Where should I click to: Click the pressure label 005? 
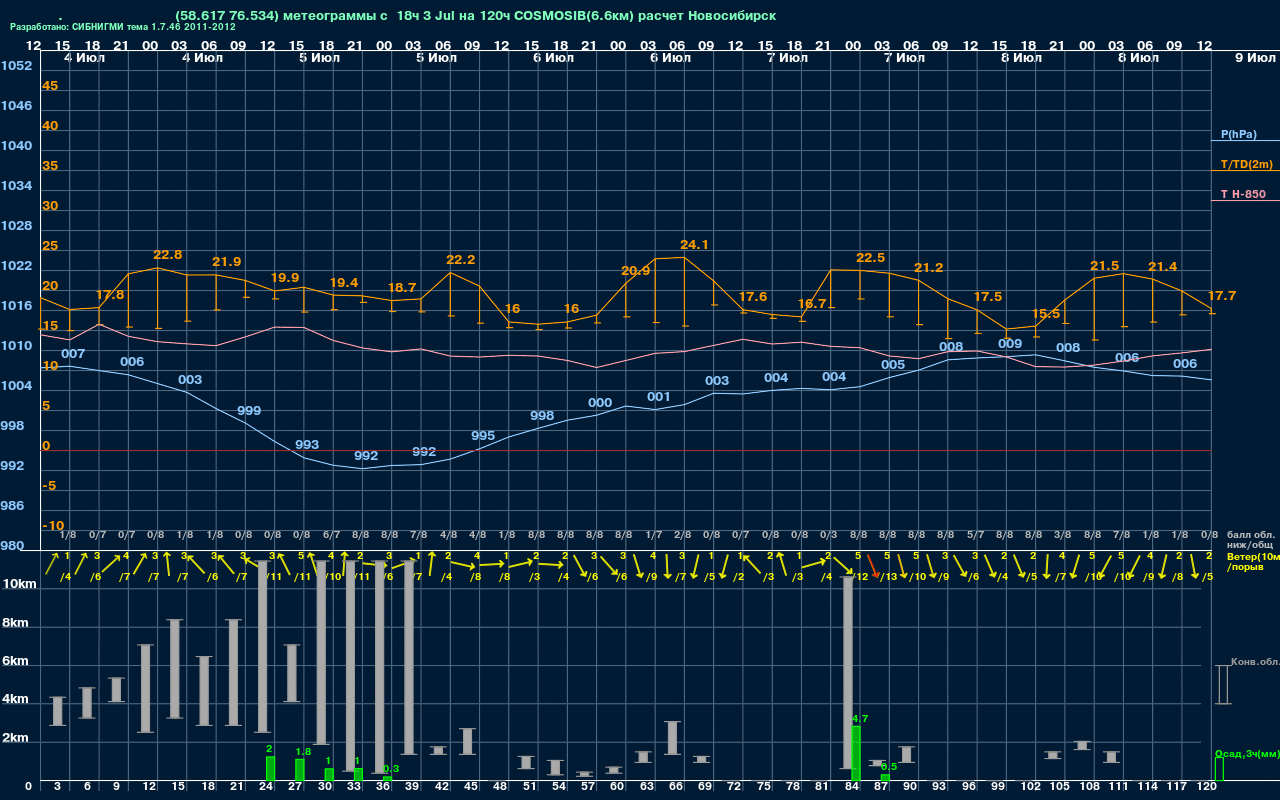pos(893,365)
